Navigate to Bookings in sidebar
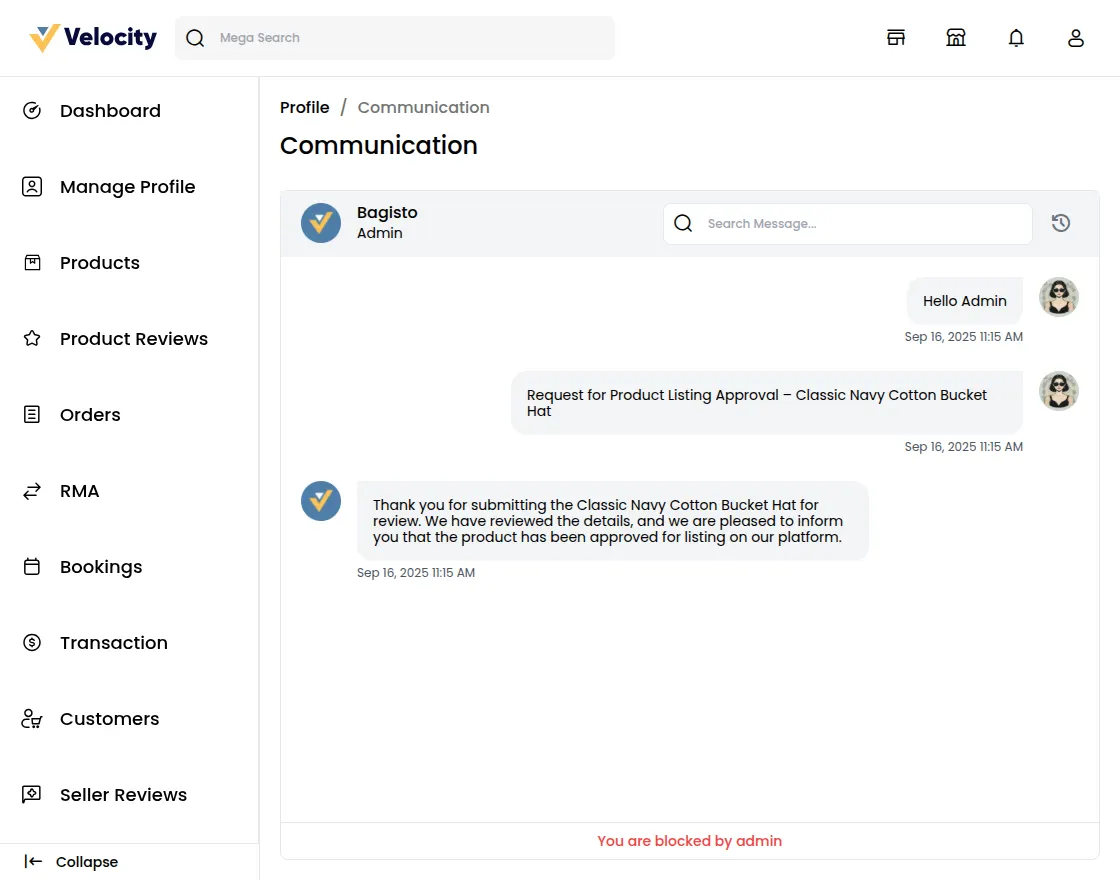The width and height of the screenshot is (1120, 880). click(x=101, y=567)
